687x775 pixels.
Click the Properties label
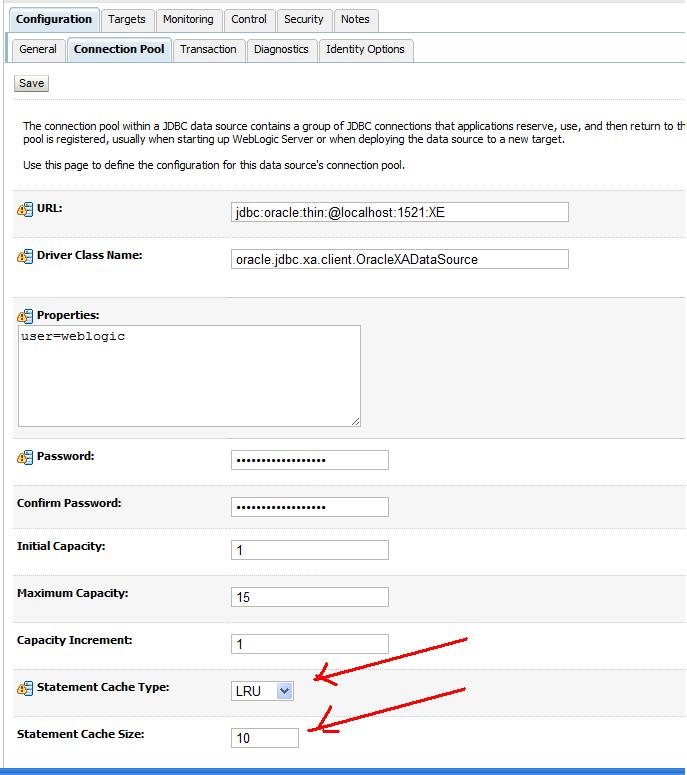(68, 315)
